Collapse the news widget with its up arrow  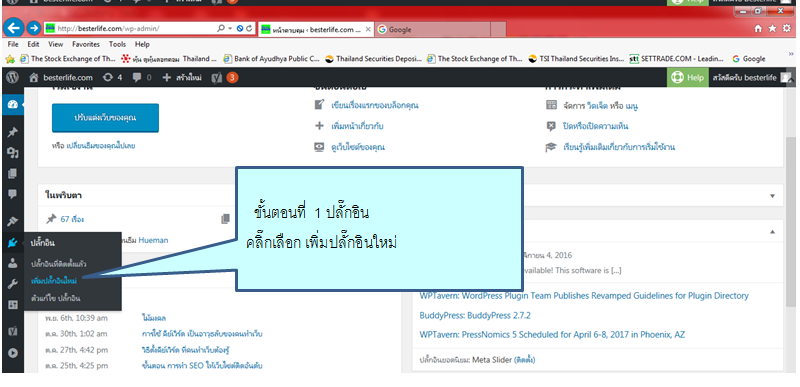[772, 232]
